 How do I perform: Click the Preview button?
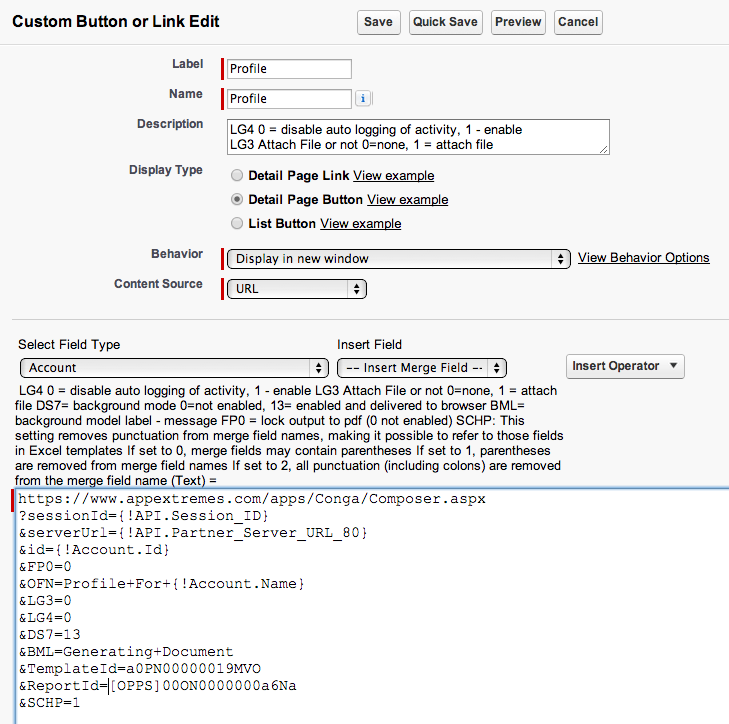(518, 22)
